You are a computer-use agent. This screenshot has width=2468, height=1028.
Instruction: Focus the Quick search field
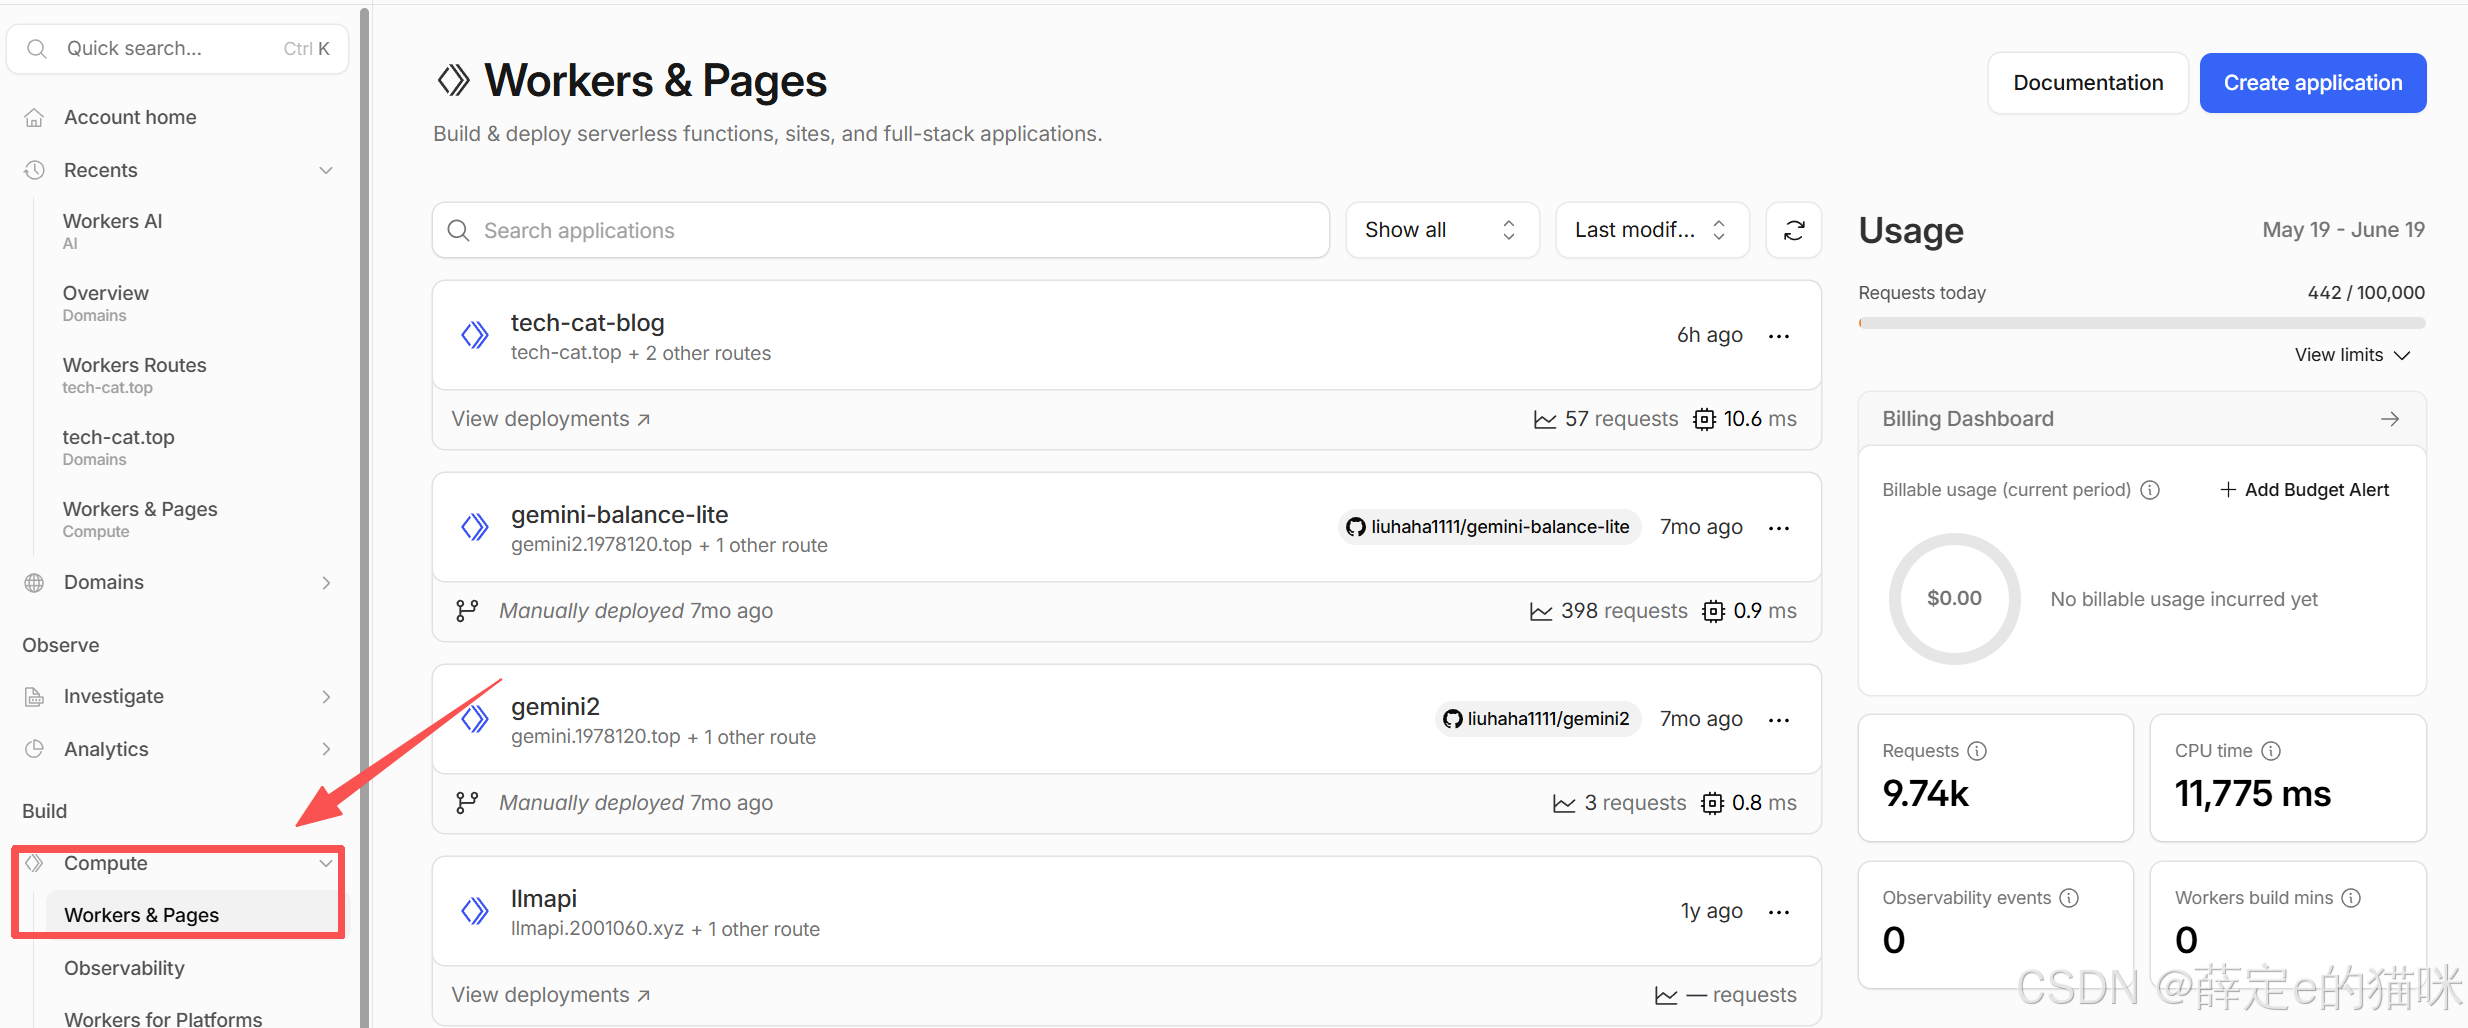click(178, 49)
